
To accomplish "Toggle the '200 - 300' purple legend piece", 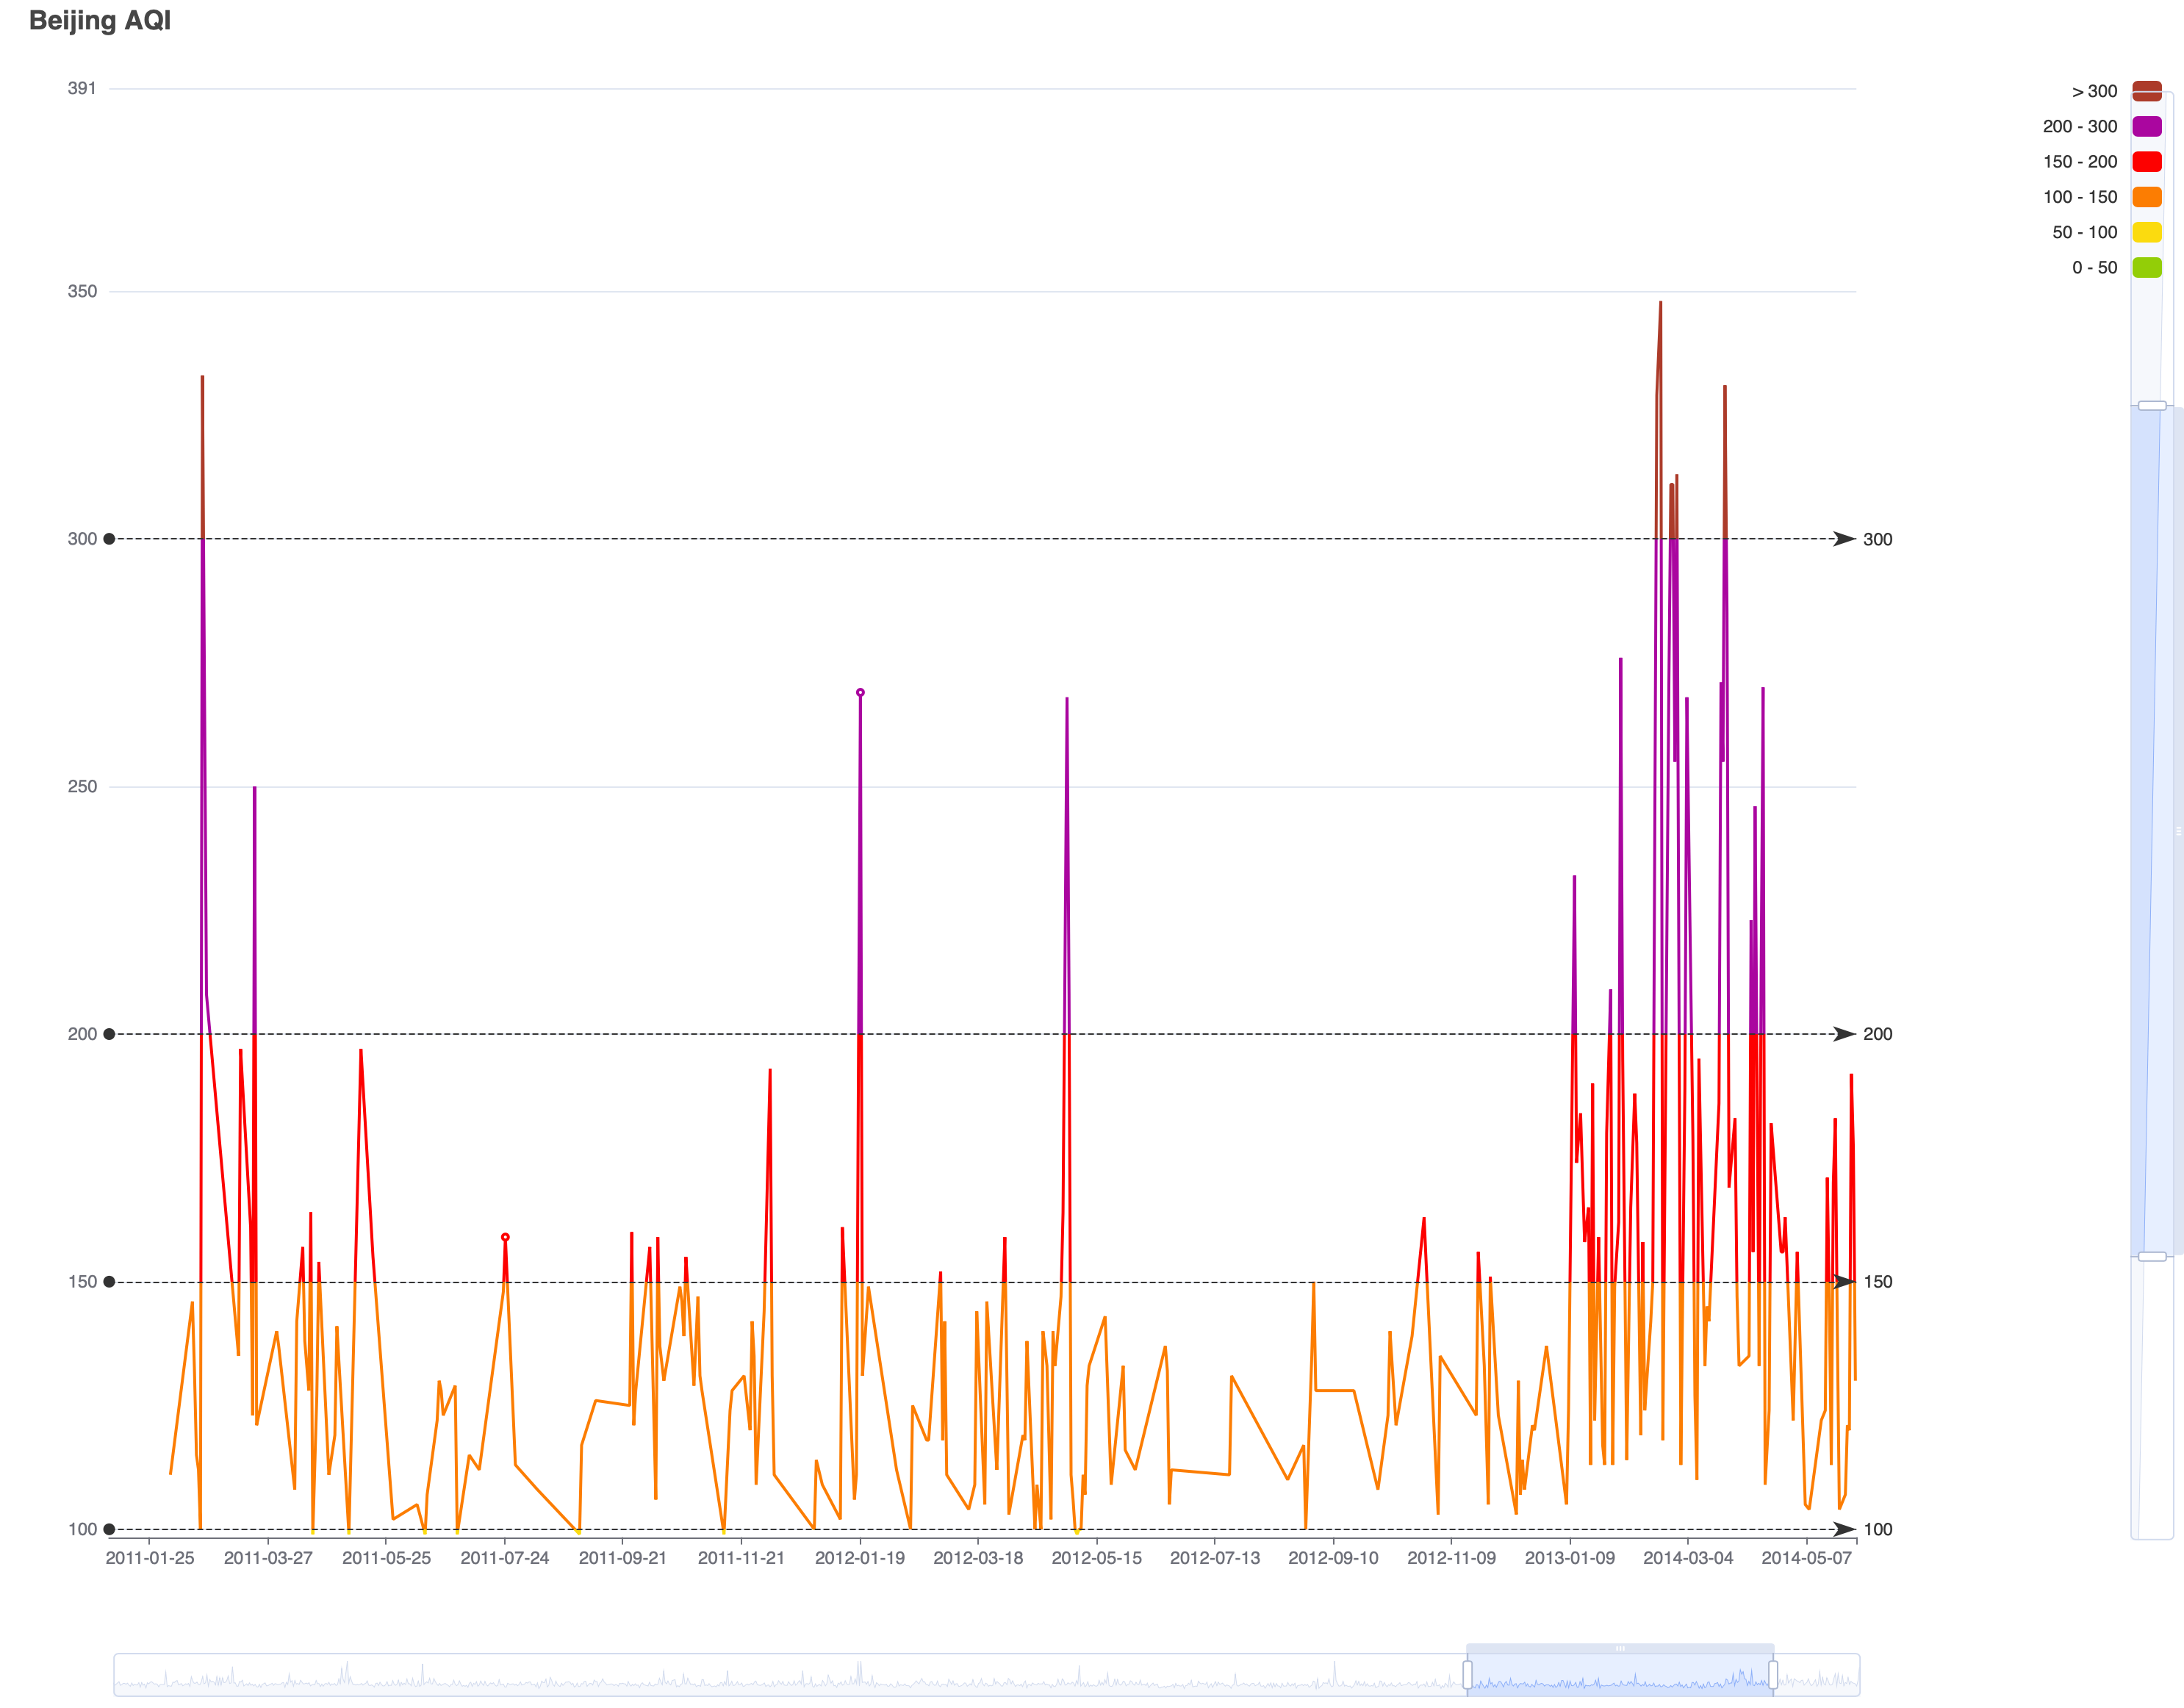I will coord(2146,126).
